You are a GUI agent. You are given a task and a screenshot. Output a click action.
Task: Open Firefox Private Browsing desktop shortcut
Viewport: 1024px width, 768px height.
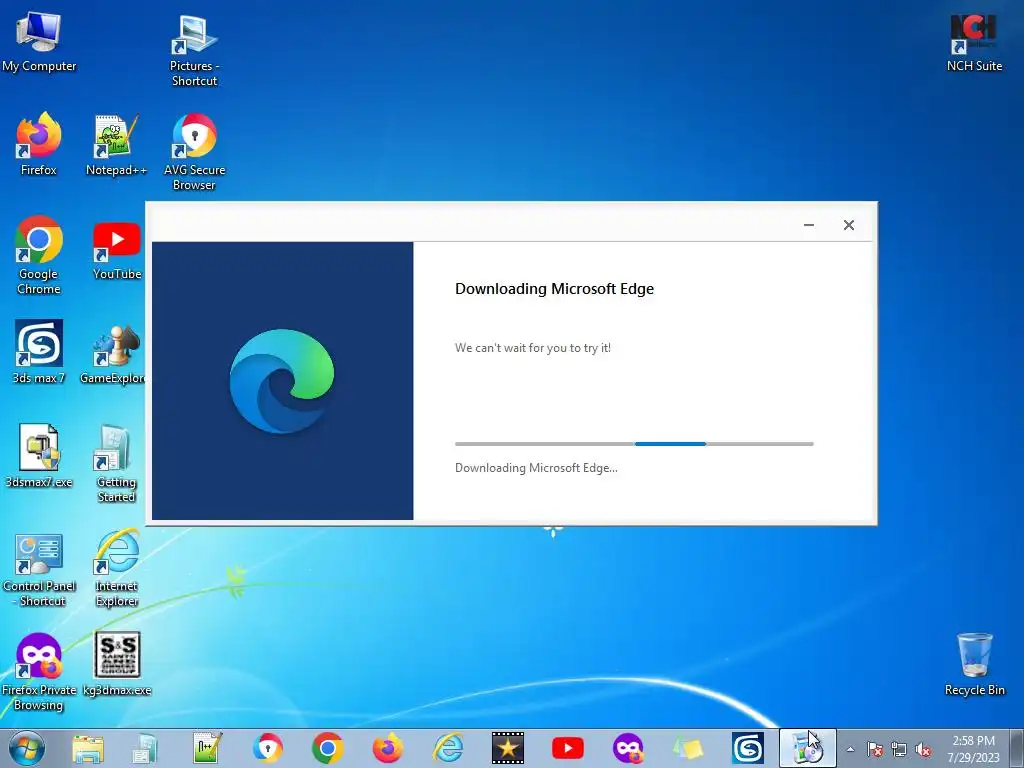coord(39,671)
